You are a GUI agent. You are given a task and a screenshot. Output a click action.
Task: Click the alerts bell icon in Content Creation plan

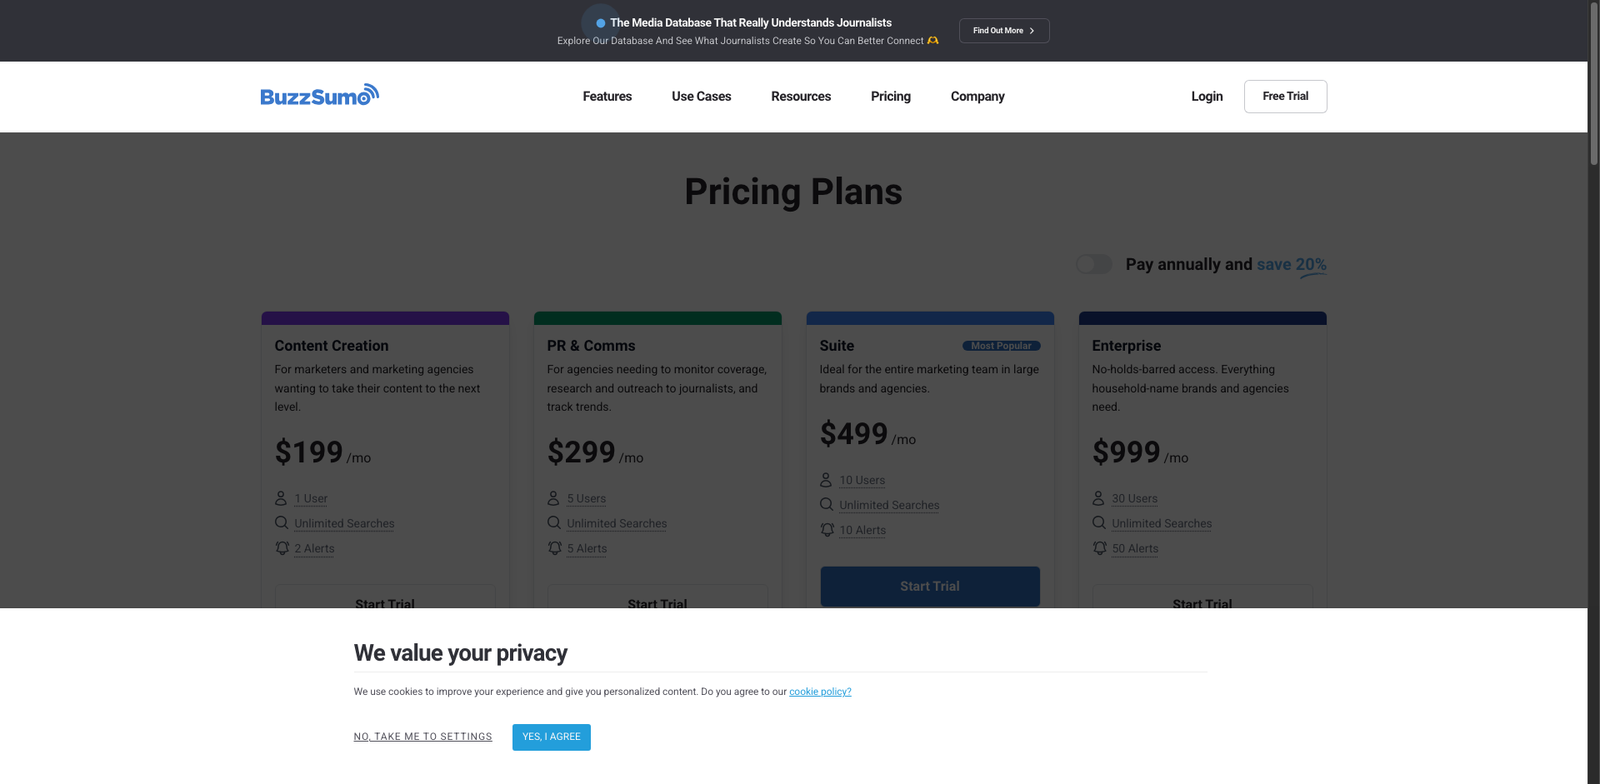click(x=282, y=548)
